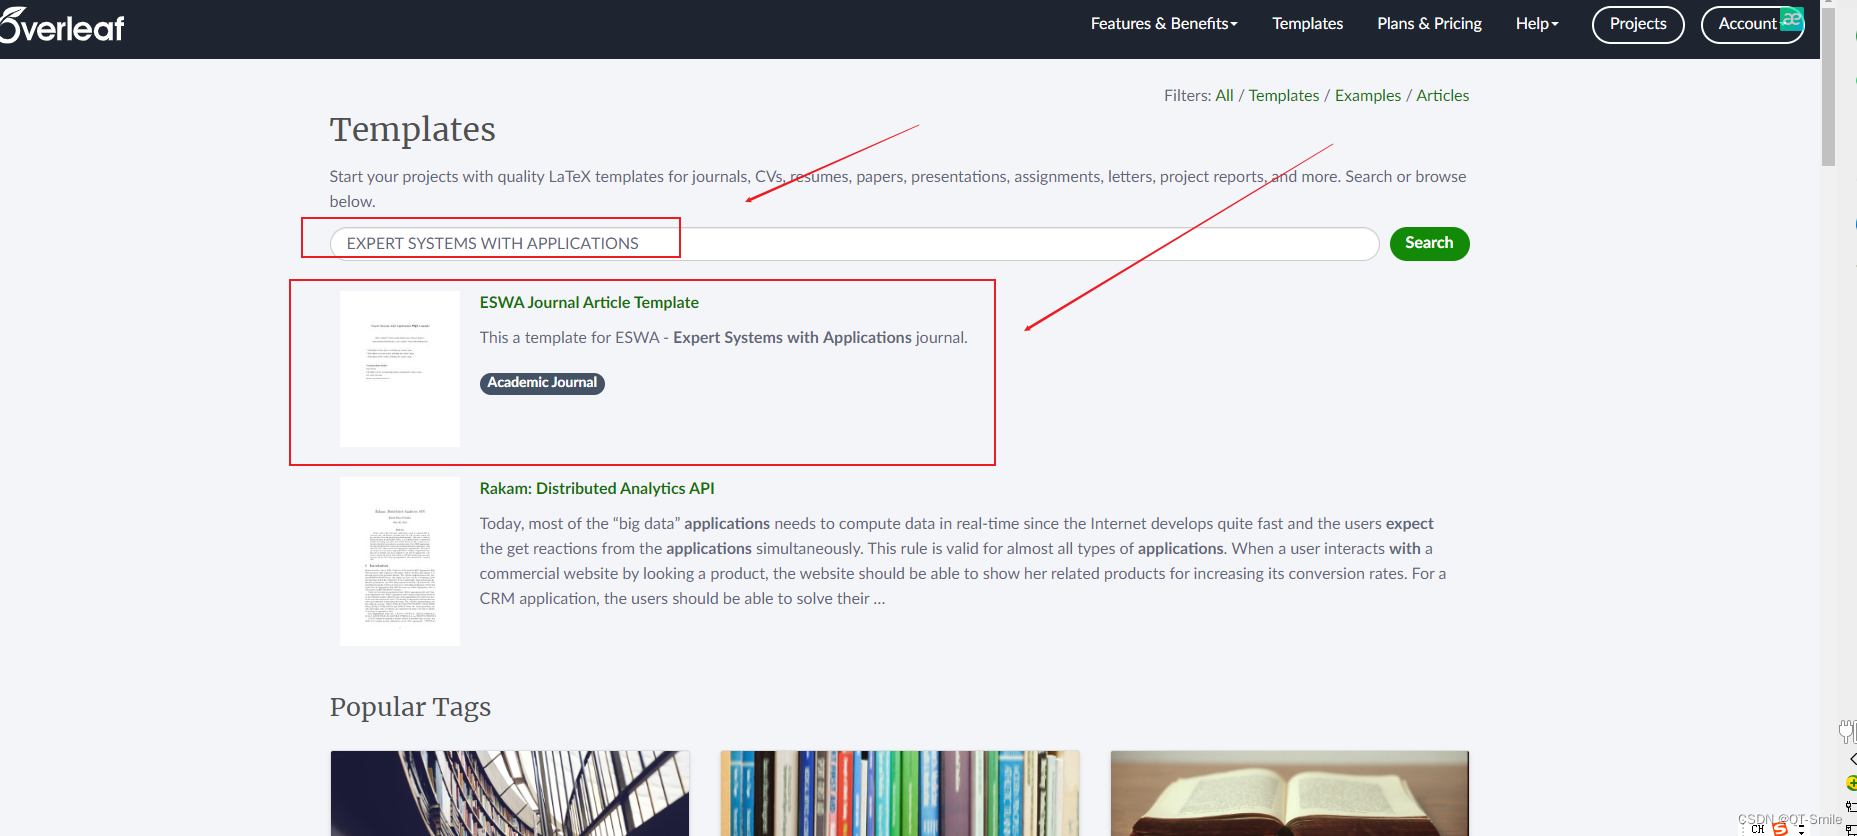Expand the Help dropdown menu
This screenshot has width=1857, height=836.
[1537, 24]
